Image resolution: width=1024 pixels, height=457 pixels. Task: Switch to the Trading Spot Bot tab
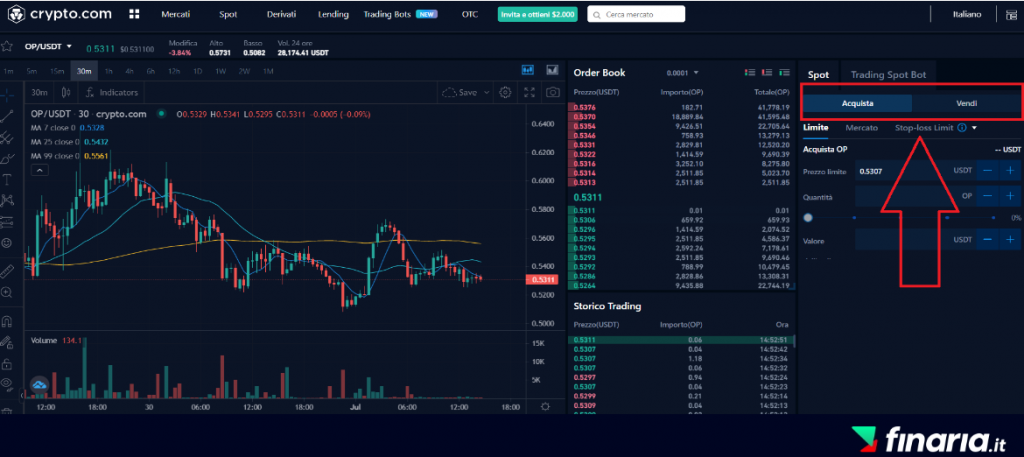coord(888,74)
